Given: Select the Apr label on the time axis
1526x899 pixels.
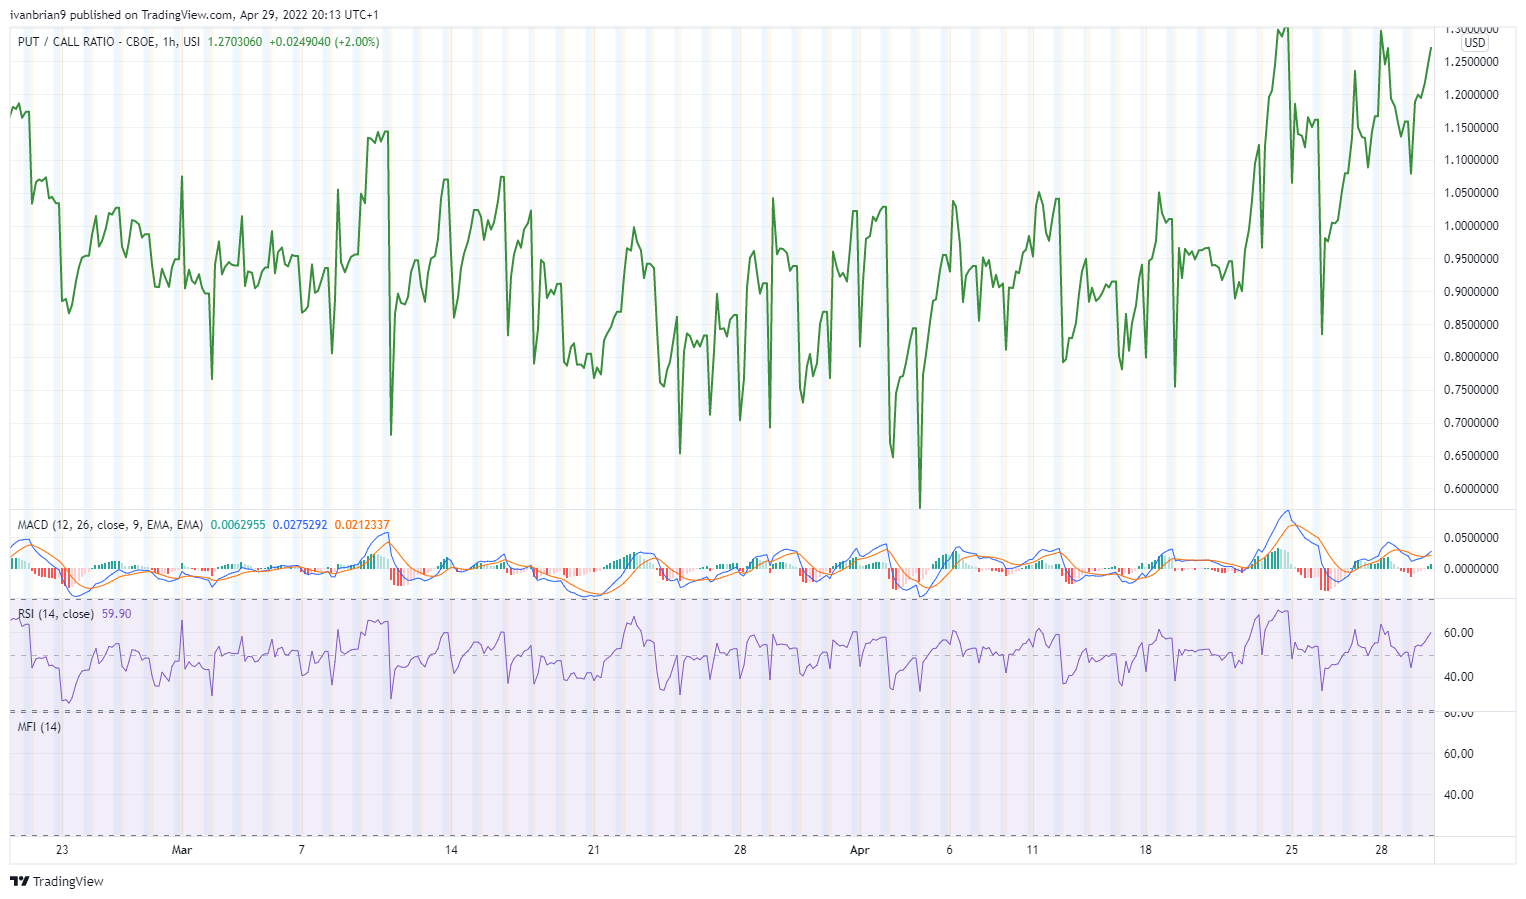Looking at the screenshot, I should (859, 850).
